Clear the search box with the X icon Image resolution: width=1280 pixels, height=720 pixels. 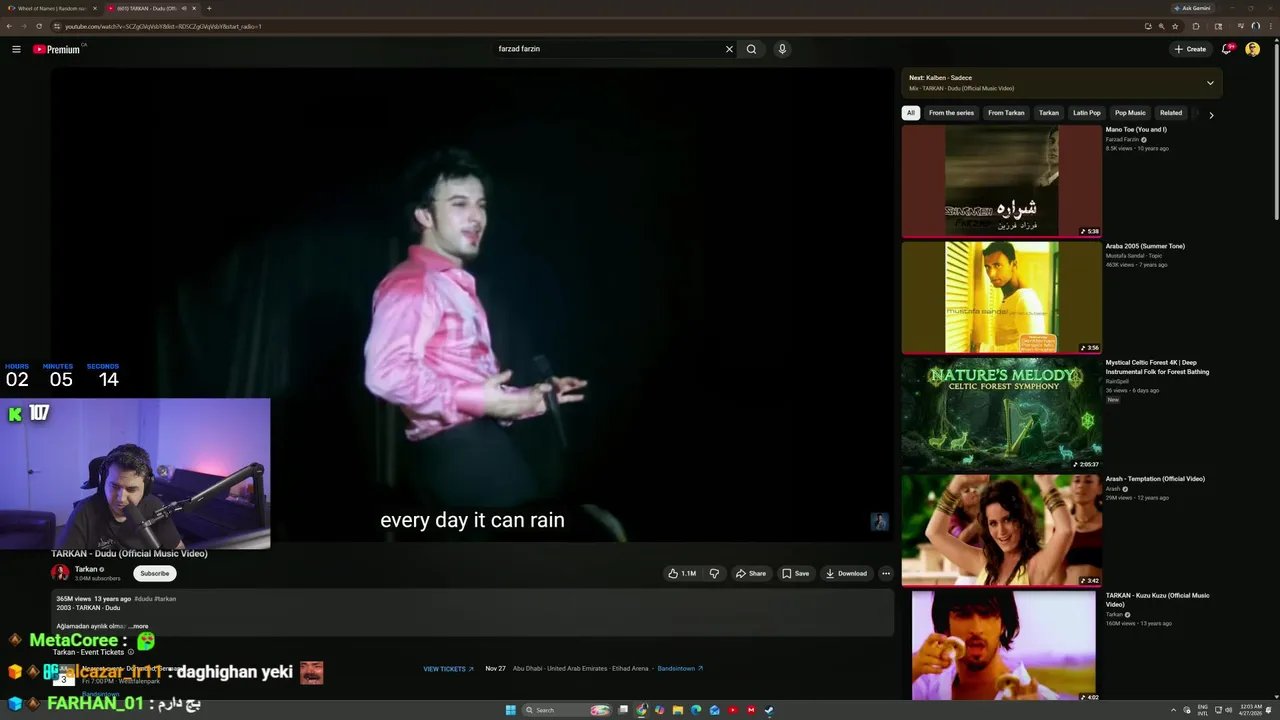point(729,49)
